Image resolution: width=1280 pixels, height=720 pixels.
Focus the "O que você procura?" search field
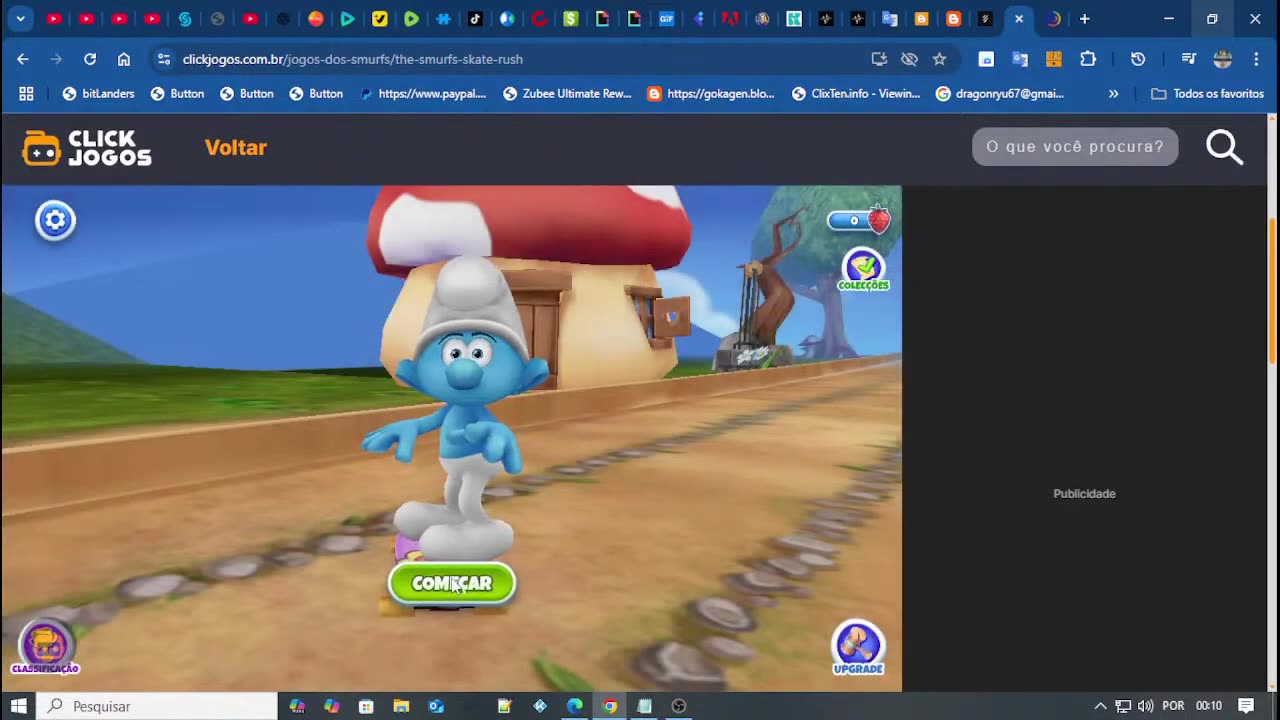1075,147
